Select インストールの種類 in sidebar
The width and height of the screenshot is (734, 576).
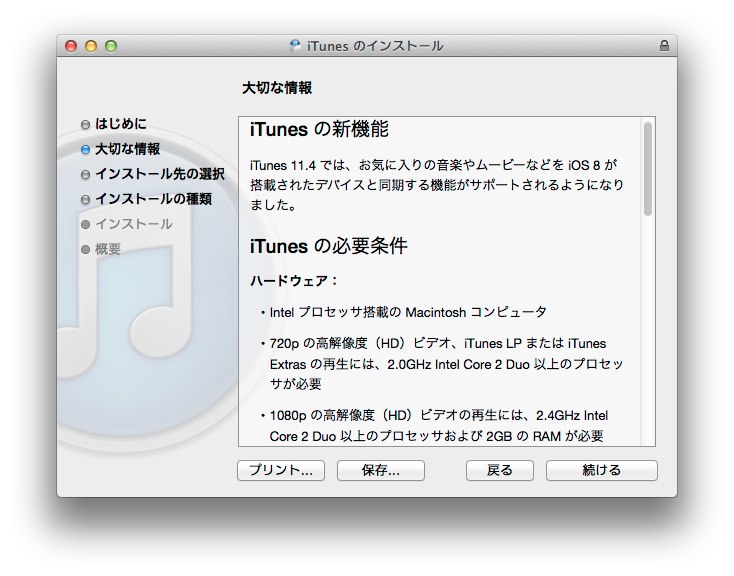pos(154,199)
